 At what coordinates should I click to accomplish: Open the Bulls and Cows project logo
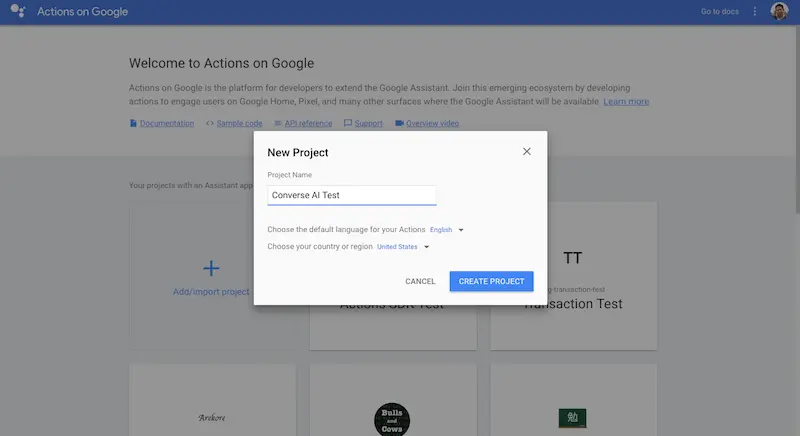click(x=392, y=420)
